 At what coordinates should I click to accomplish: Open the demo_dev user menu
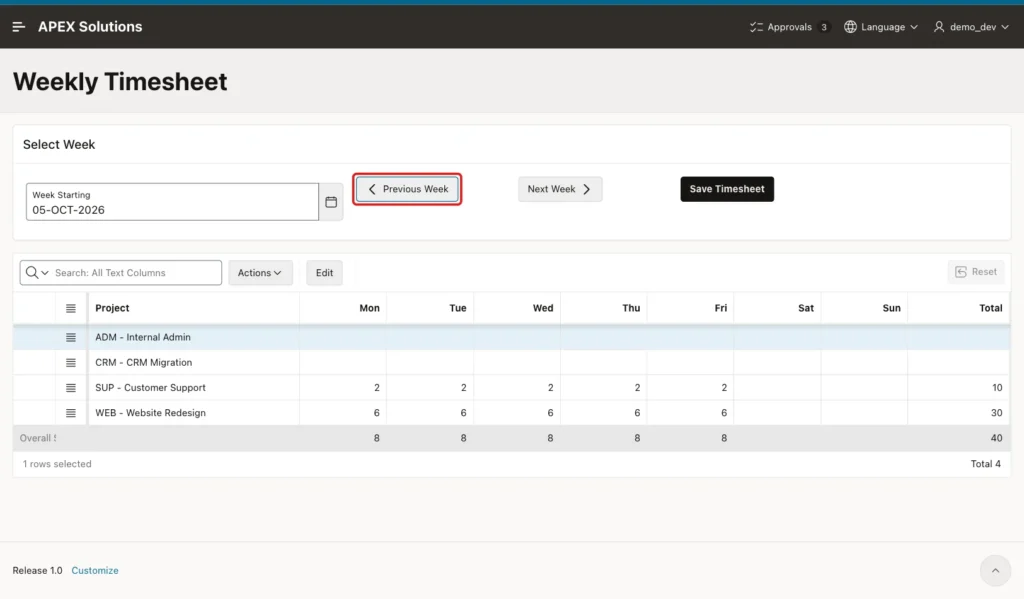971,27
